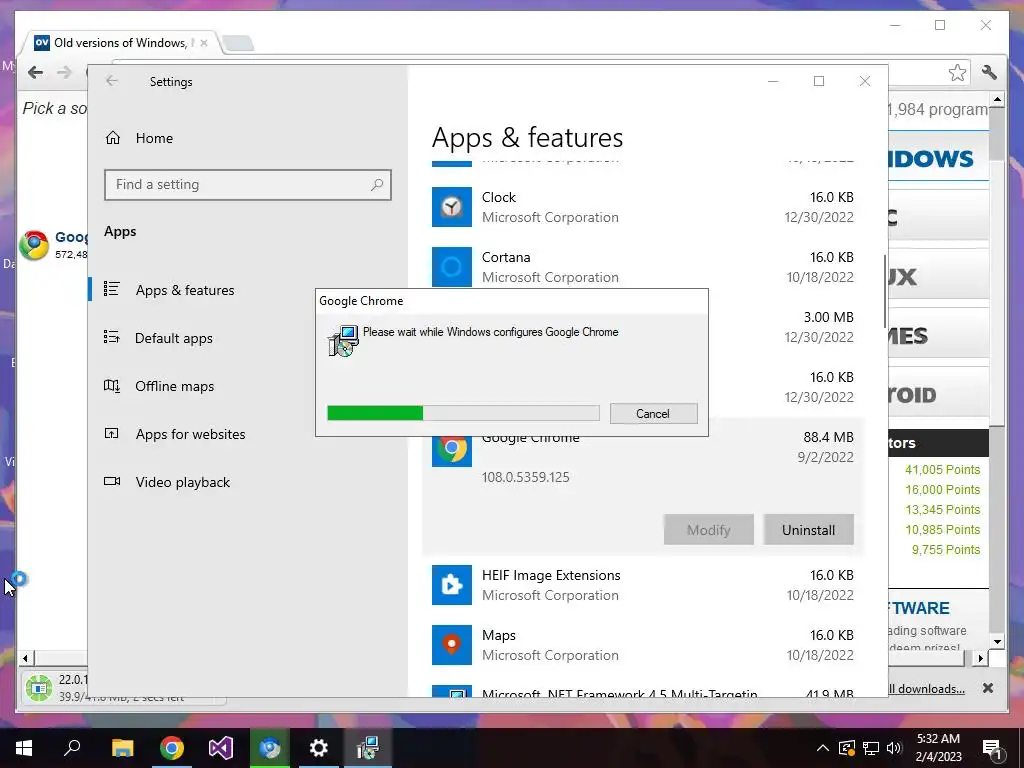
Task: Open taskbar Search
Action: tap(72, 748)
